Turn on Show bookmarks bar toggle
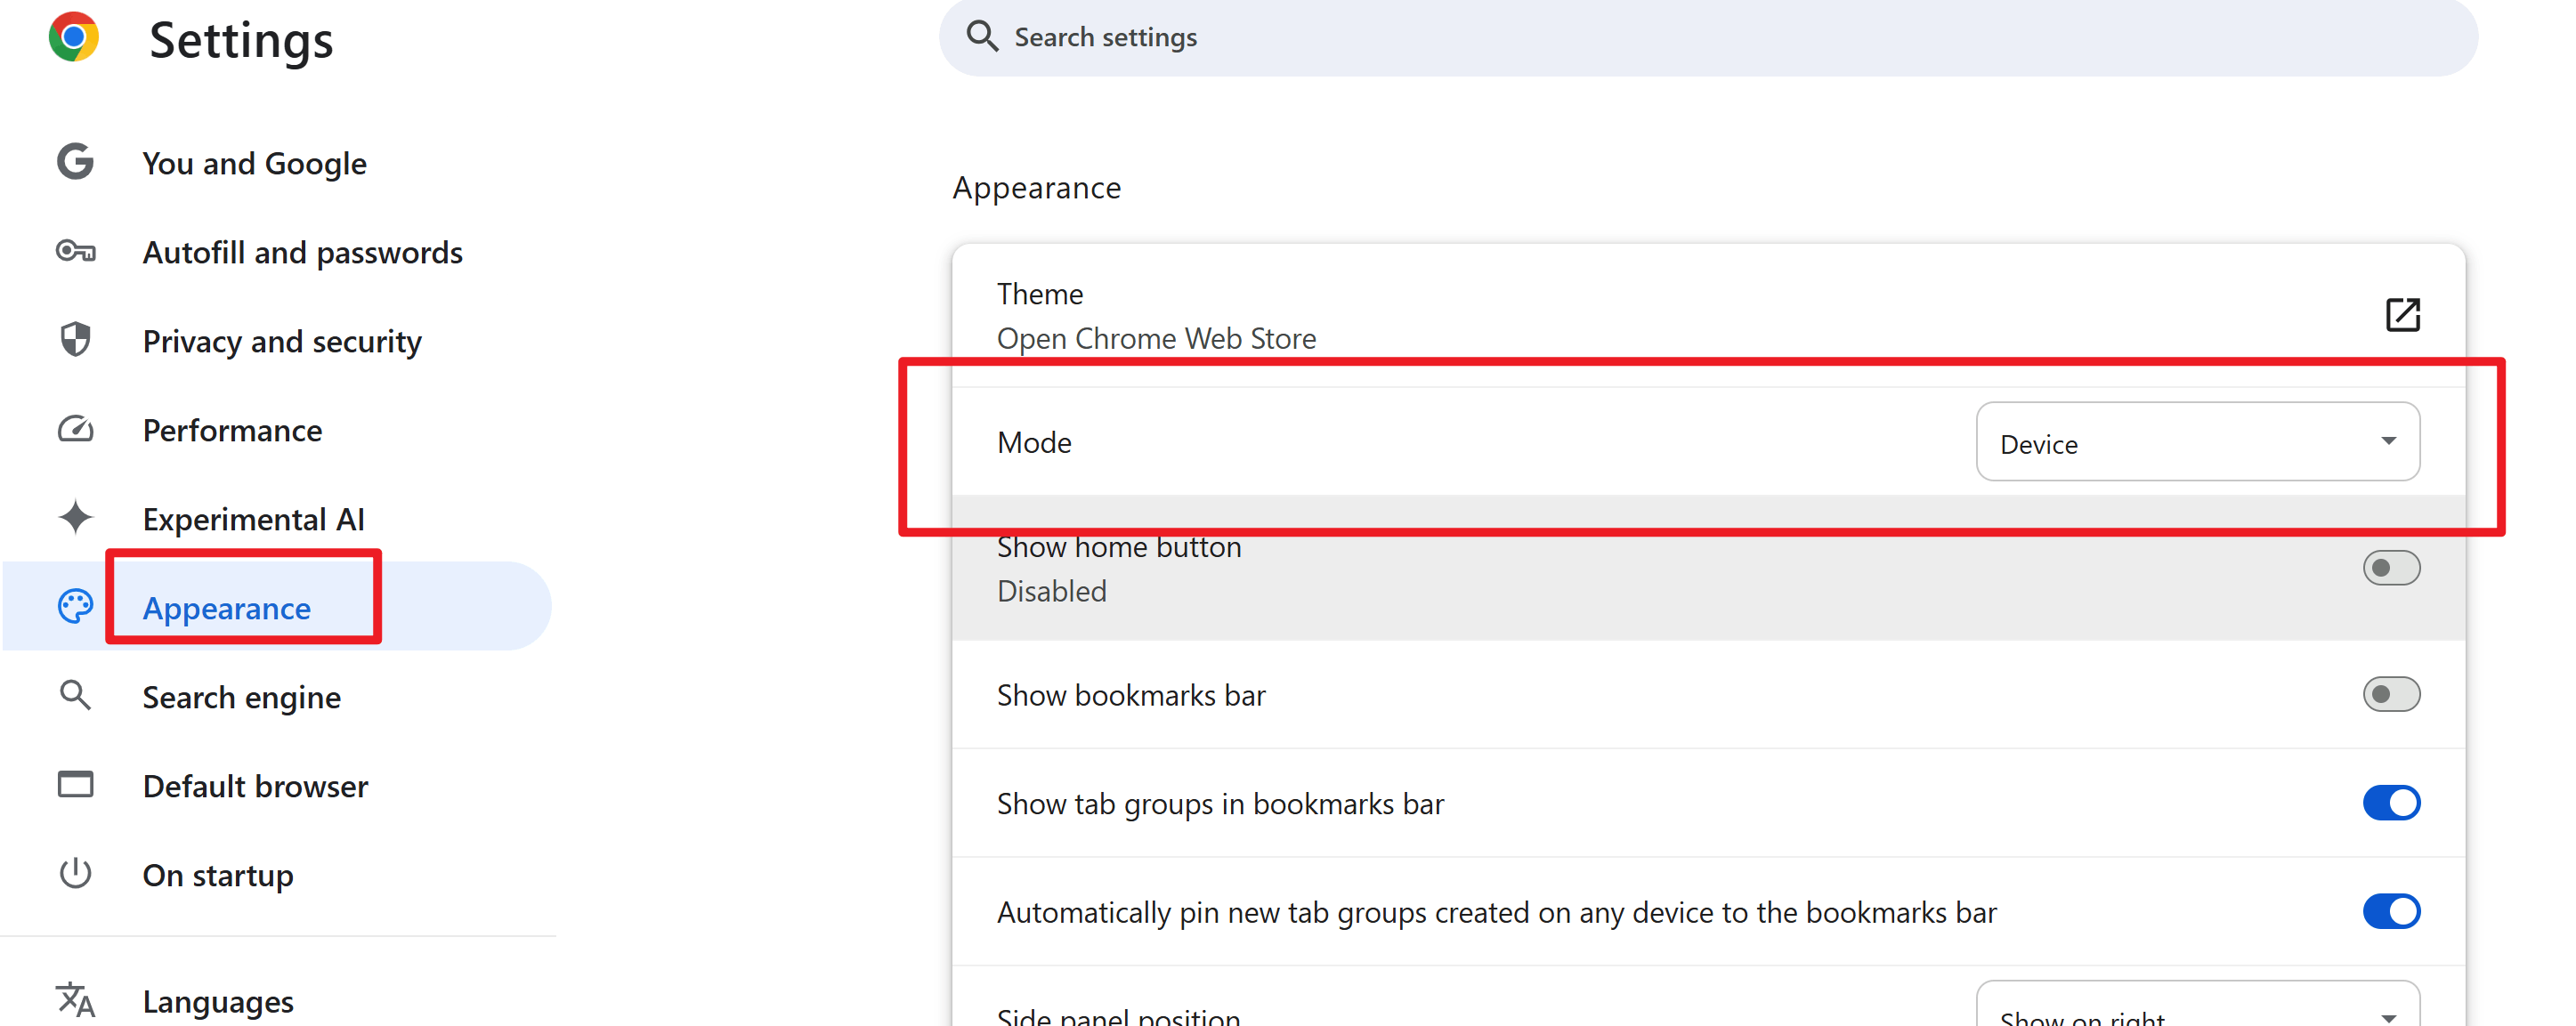2576x1026 pixels. (x=2390, y=694)
